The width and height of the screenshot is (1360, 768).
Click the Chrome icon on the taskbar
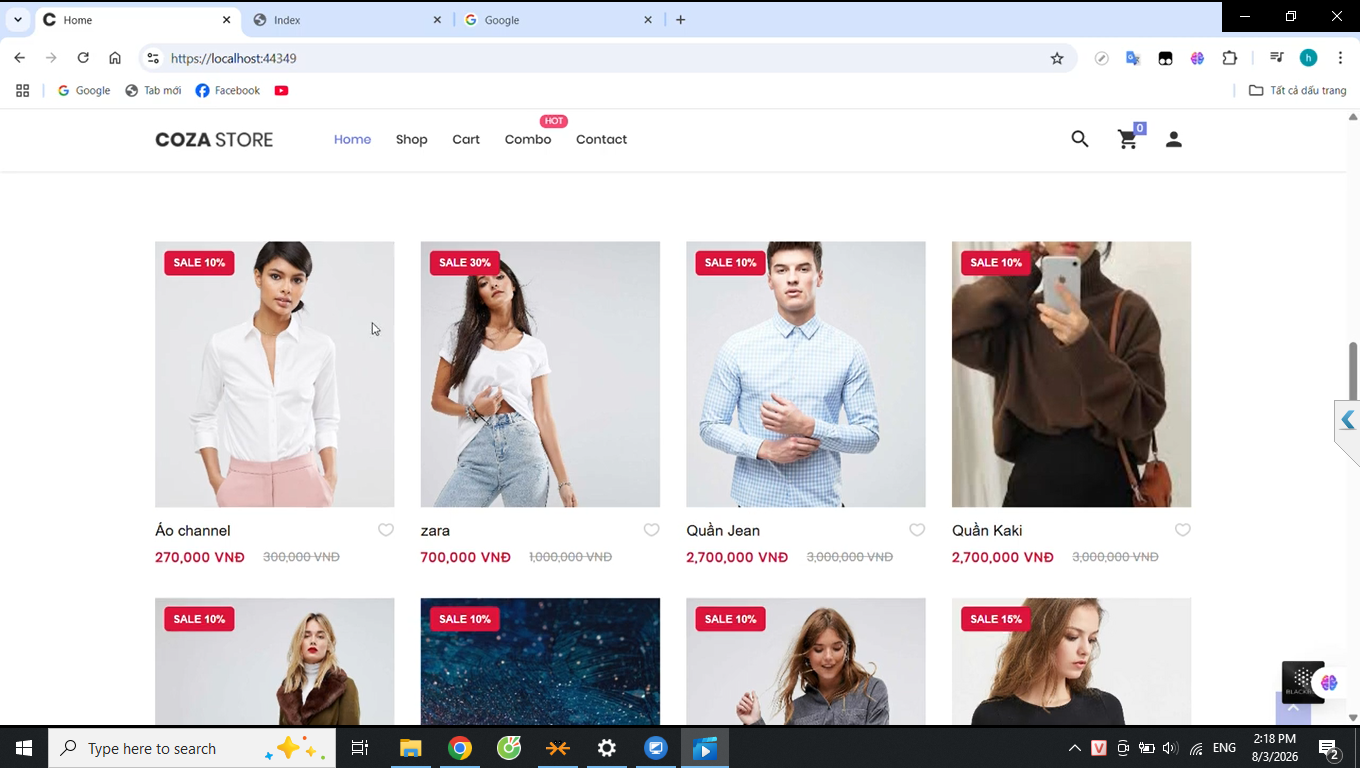(x=460, y=748)
